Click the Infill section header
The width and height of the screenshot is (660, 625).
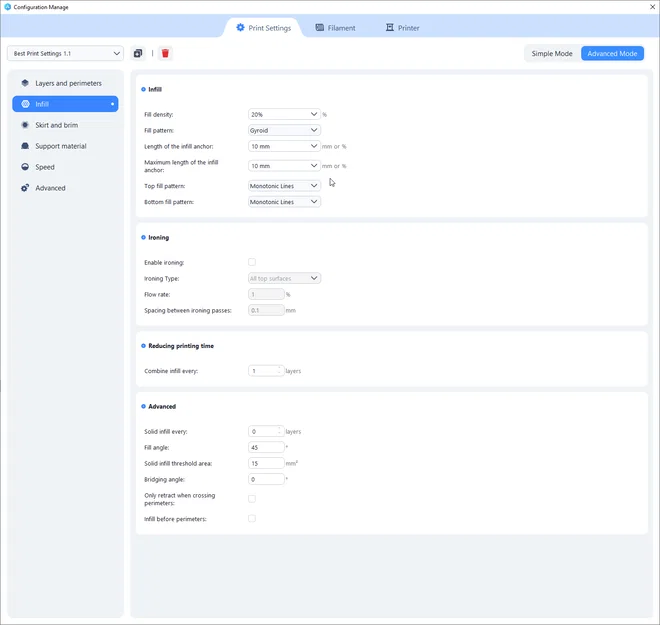[x=155, y=89]
